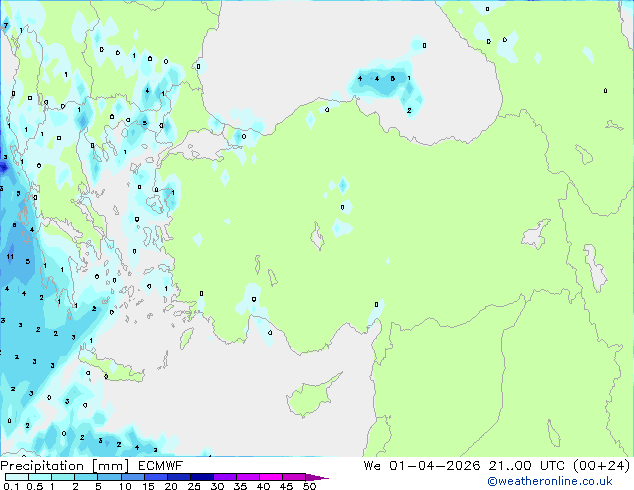Click the '0.5' legend label

point(34,486)
